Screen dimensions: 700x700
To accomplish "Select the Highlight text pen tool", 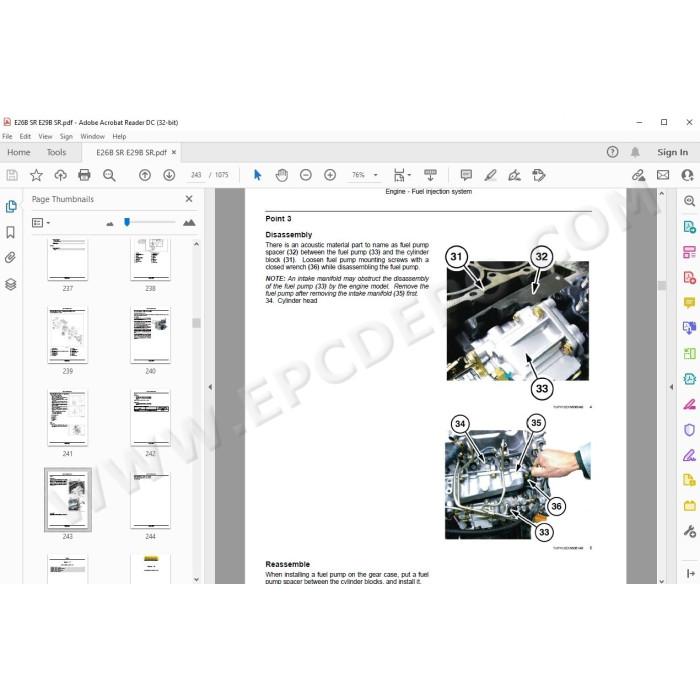I will (x=490, y=175).
